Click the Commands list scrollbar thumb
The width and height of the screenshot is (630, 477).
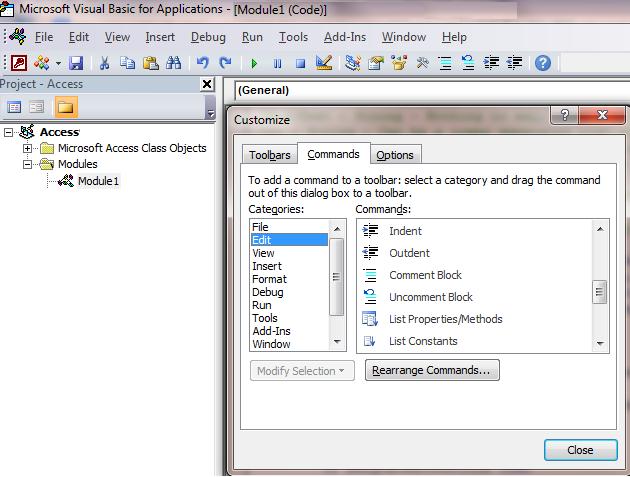(600, 292)
